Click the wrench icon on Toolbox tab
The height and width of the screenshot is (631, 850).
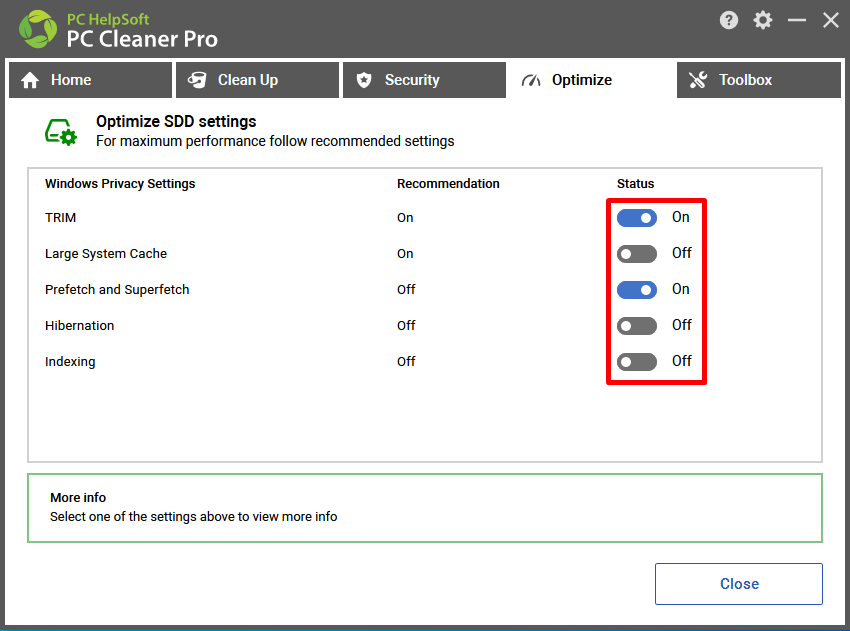coord(698,80)
